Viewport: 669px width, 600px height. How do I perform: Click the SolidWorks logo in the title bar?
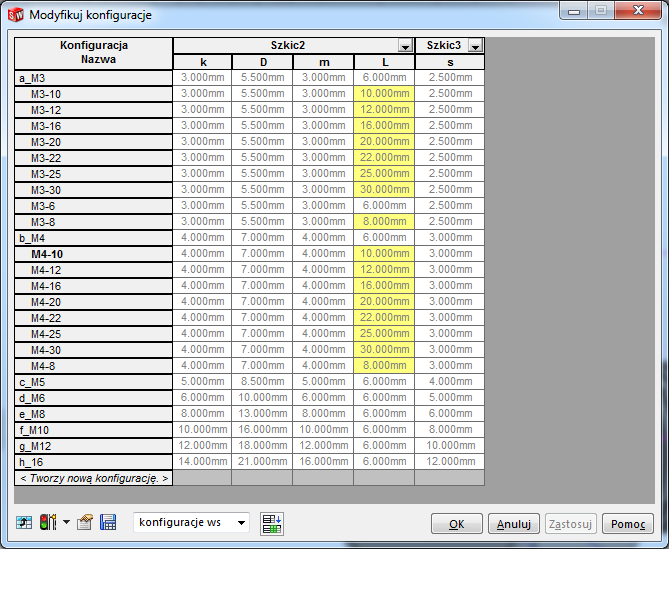coord(15,15)
